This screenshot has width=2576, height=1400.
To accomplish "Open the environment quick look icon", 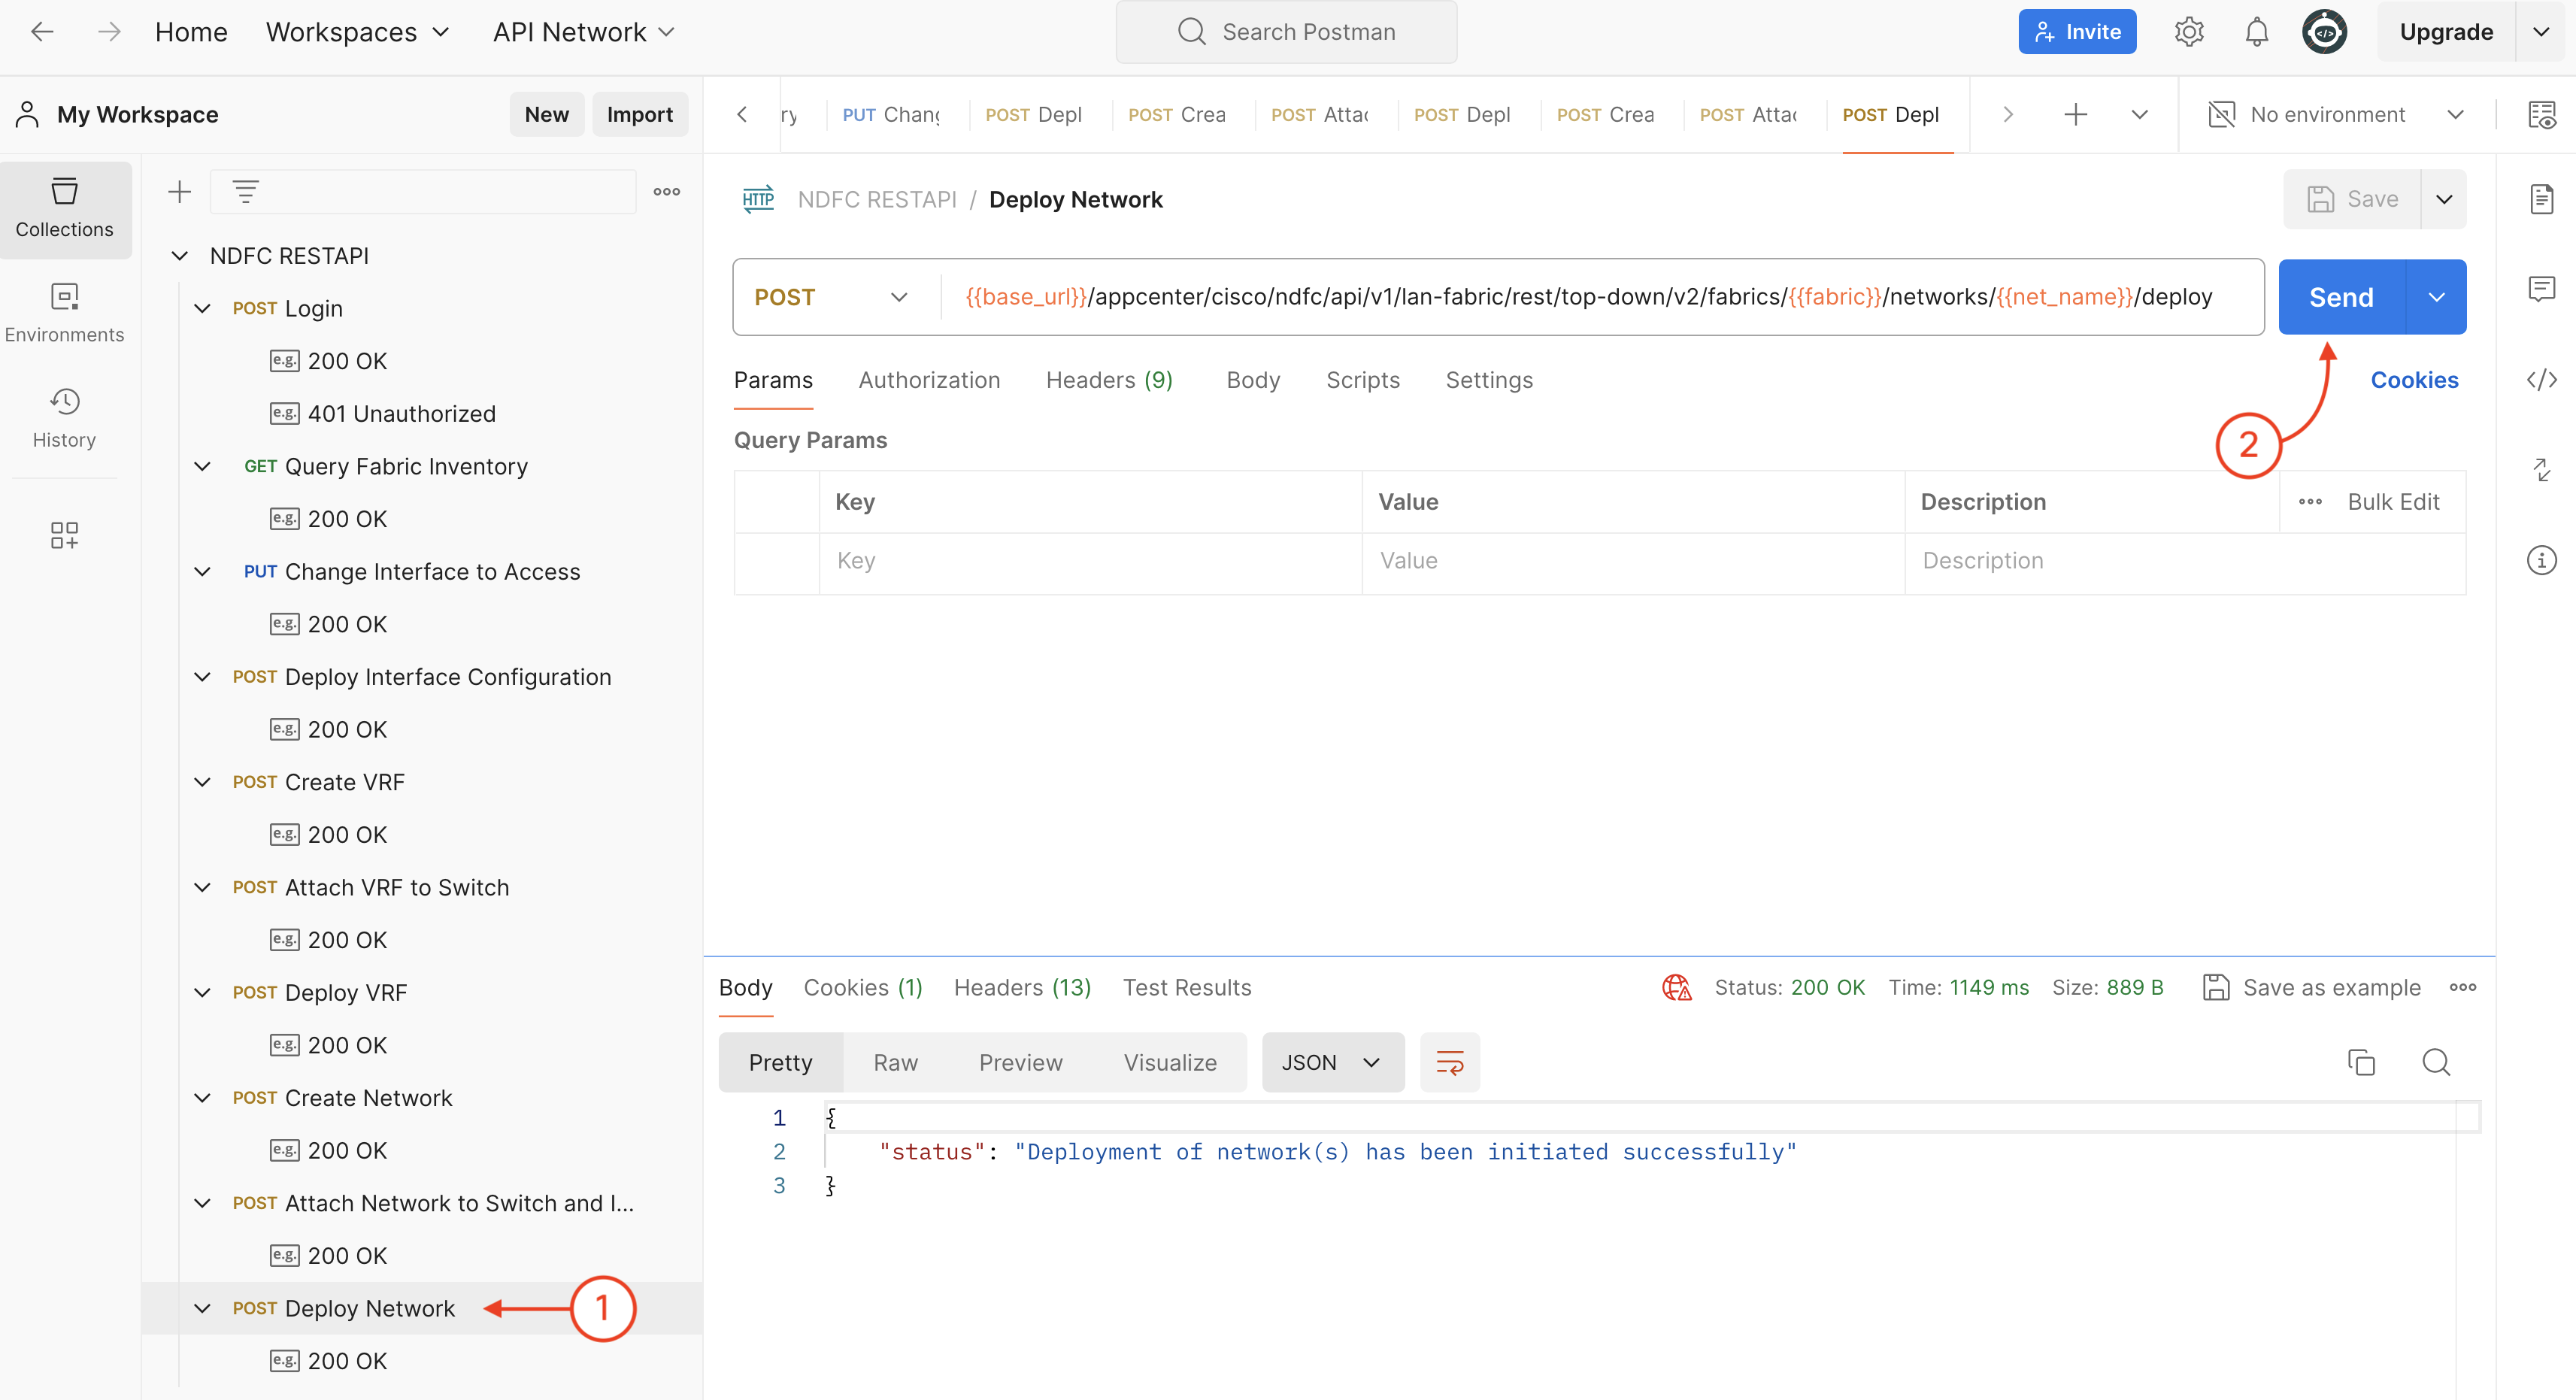I will (x=2541, y=114).
